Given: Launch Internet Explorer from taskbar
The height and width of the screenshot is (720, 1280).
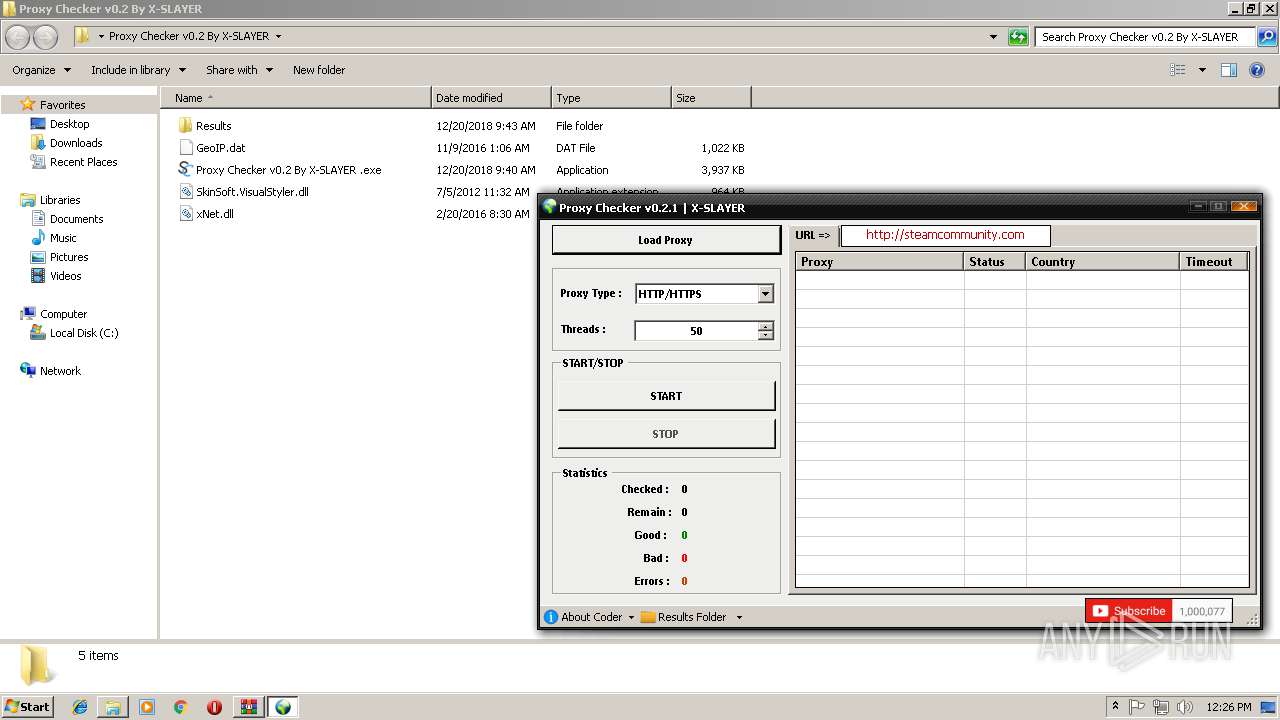Looking at the screenshot, I should point(80,707).
